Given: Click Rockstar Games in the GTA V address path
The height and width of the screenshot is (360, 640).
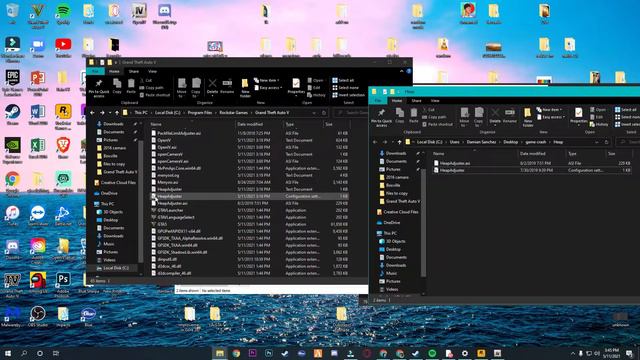Looking at the screenshot, I should 233,113.
